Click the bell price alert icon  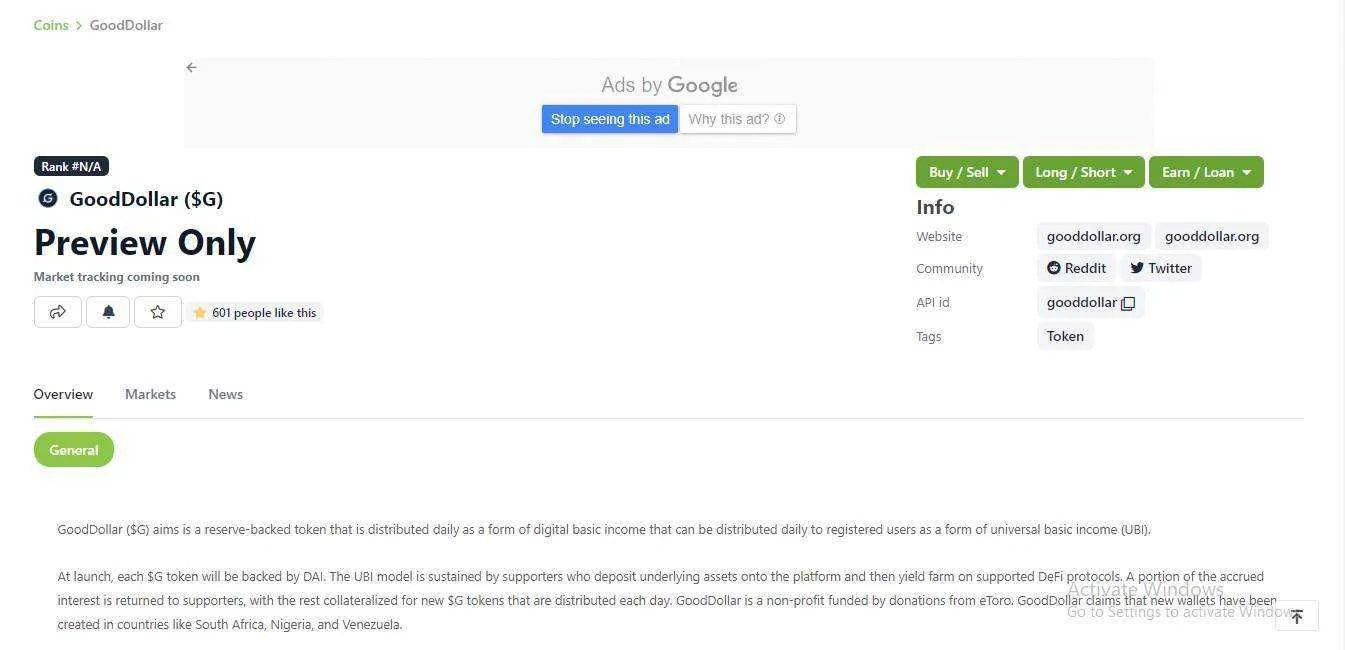pos(108,312)
